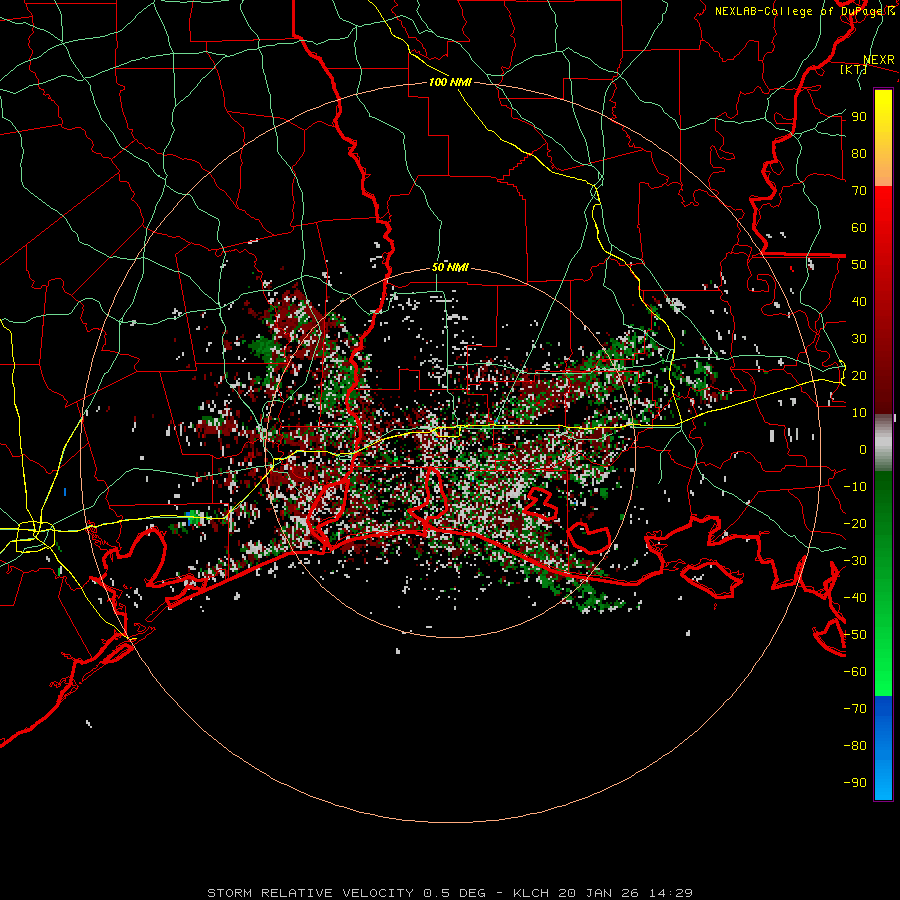Click the "-30" scale value
This screenshot has width=900, height=900.
click(855, 560)
